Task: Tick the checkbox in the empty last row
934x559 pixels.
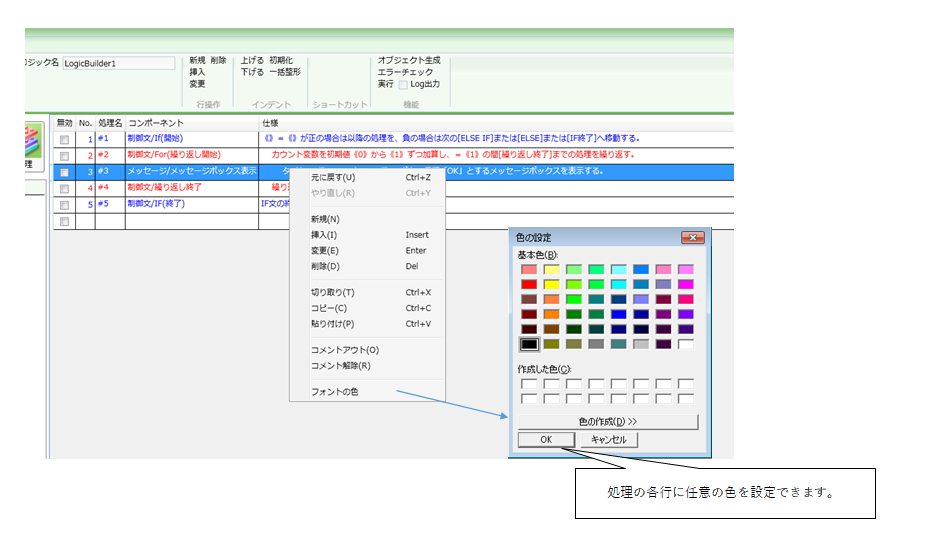Action: click(64, 222)
